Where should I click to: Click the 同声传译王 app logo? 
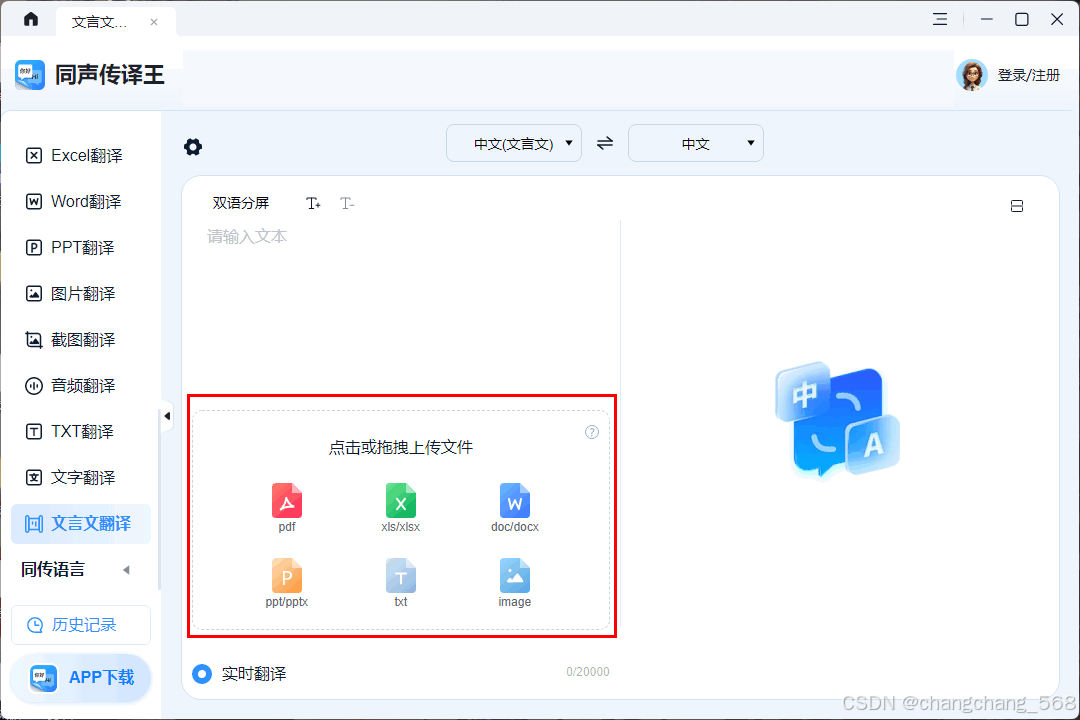30,74
